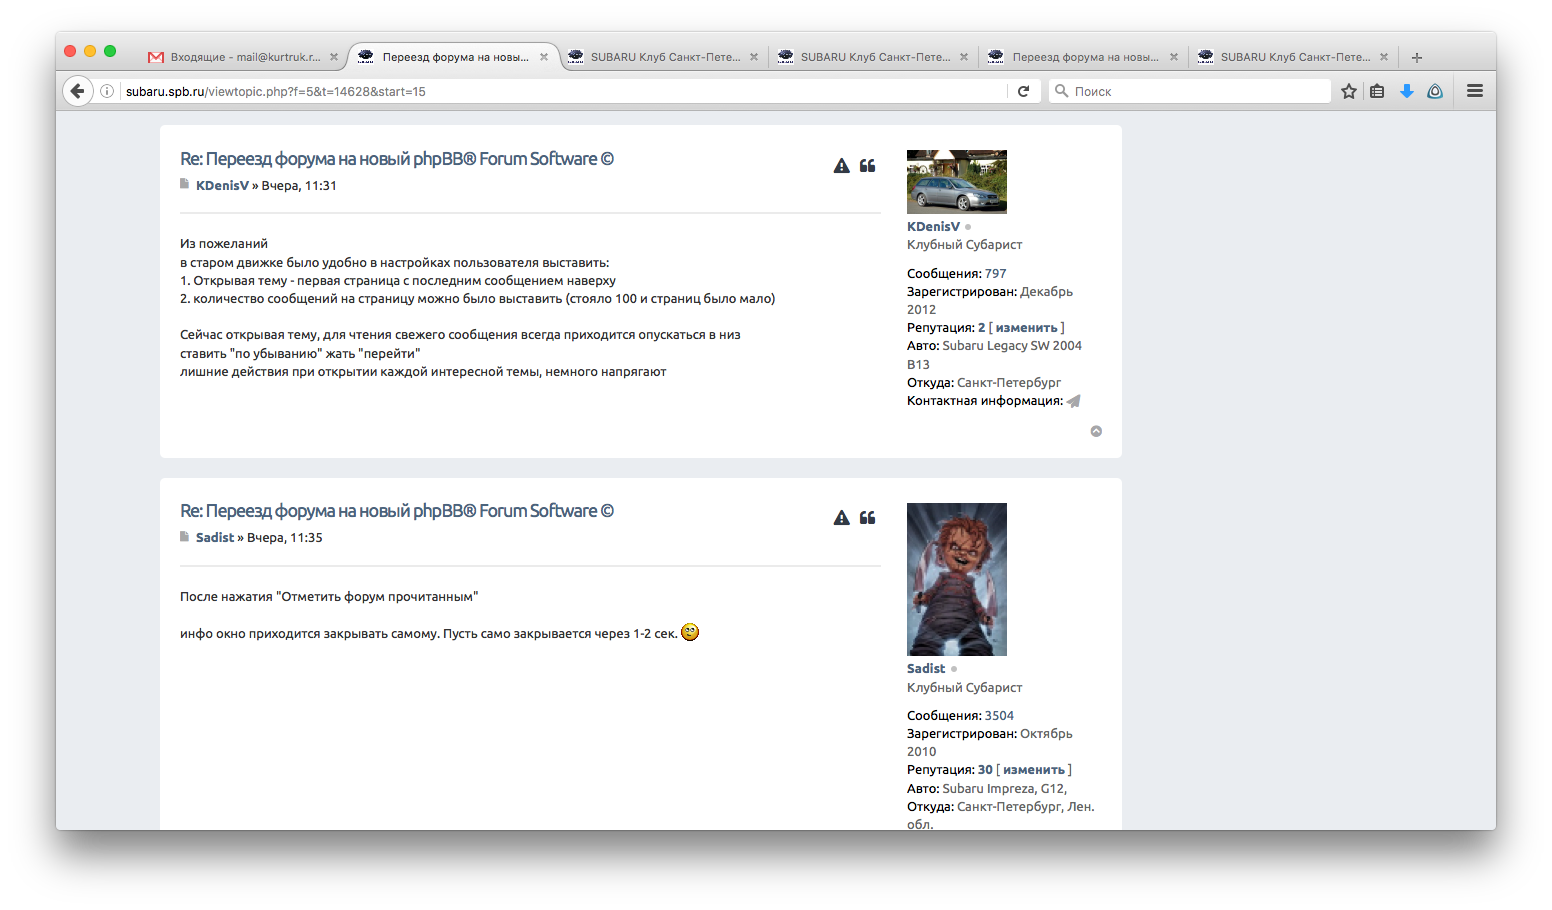Image resolution: width=1552 pixels, height=910 pixels.
Task: Switch to the Входящие Gmail tab
Action: tap(244, 57)
